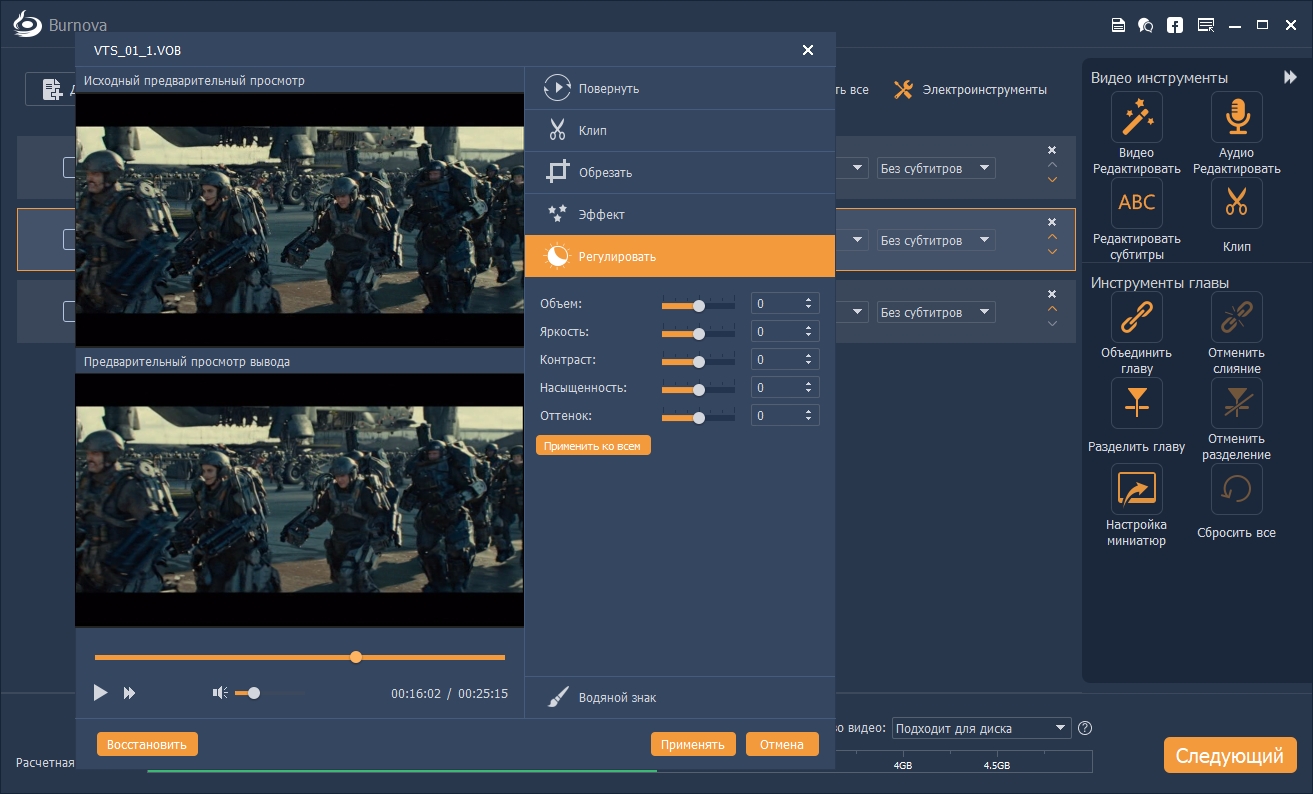
Task: Open the Подходит для диска dropdown
Action: click(981, 728)
